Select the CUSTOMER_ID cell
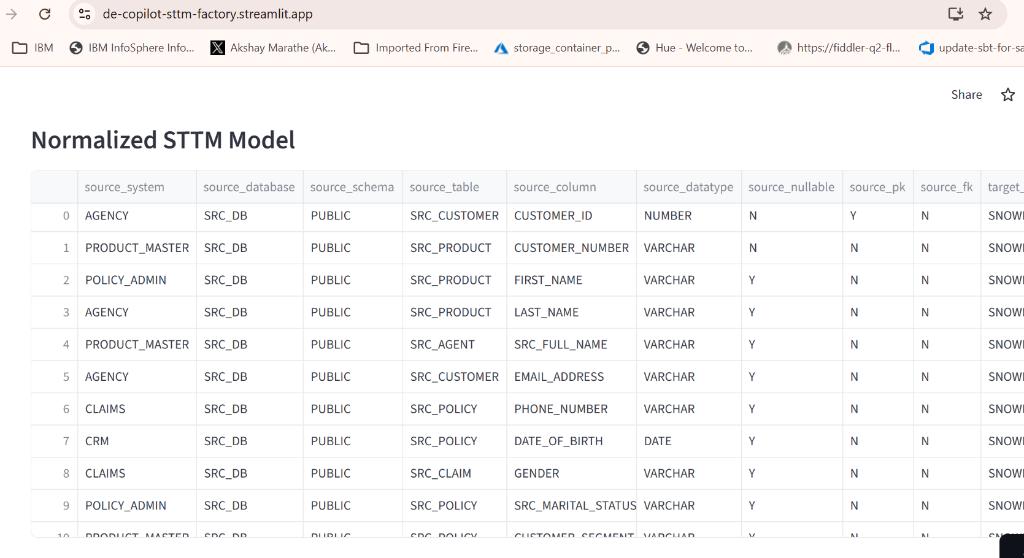The image size is (1024, 558). (571, 216)
